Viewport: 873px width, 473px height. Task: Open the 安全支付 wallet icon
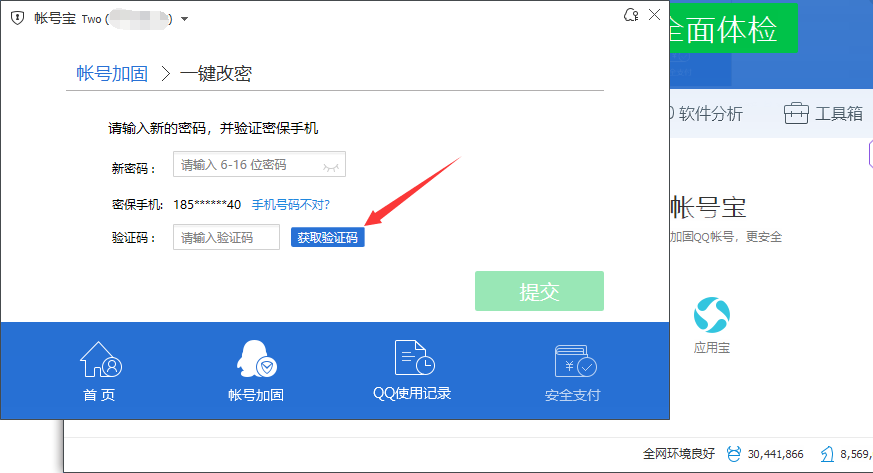[x=575, y=361]
